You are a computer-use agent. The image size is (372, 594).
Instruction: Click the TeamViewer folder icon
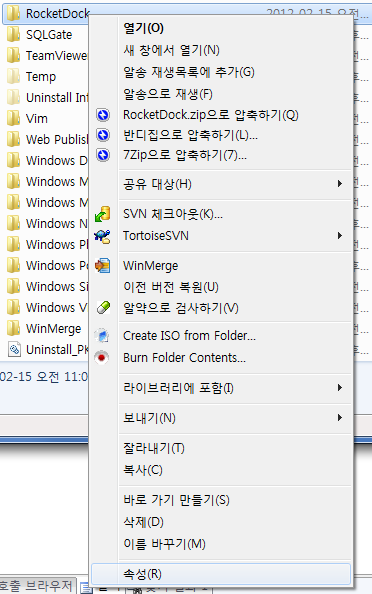[x=13, y=56]
